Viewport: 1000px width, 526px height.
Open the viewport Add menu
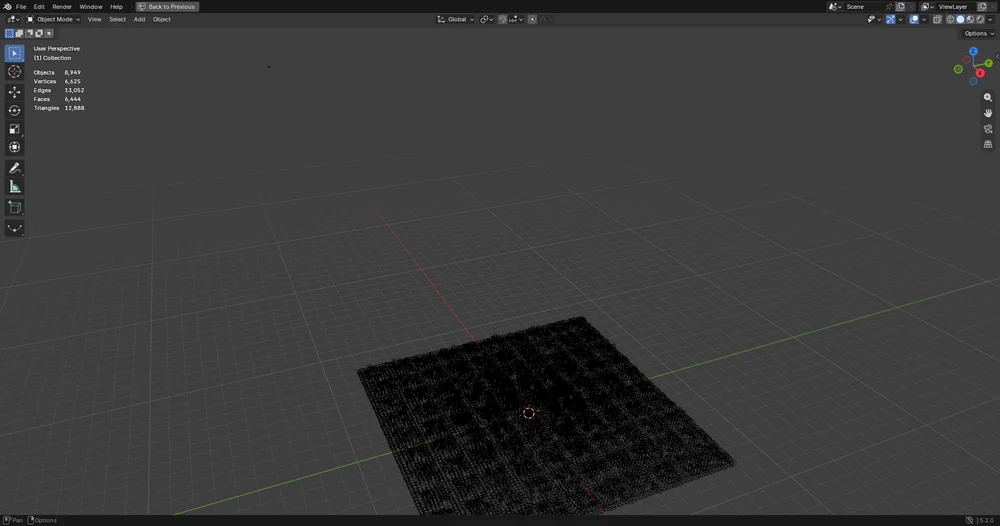click(139, 19)
